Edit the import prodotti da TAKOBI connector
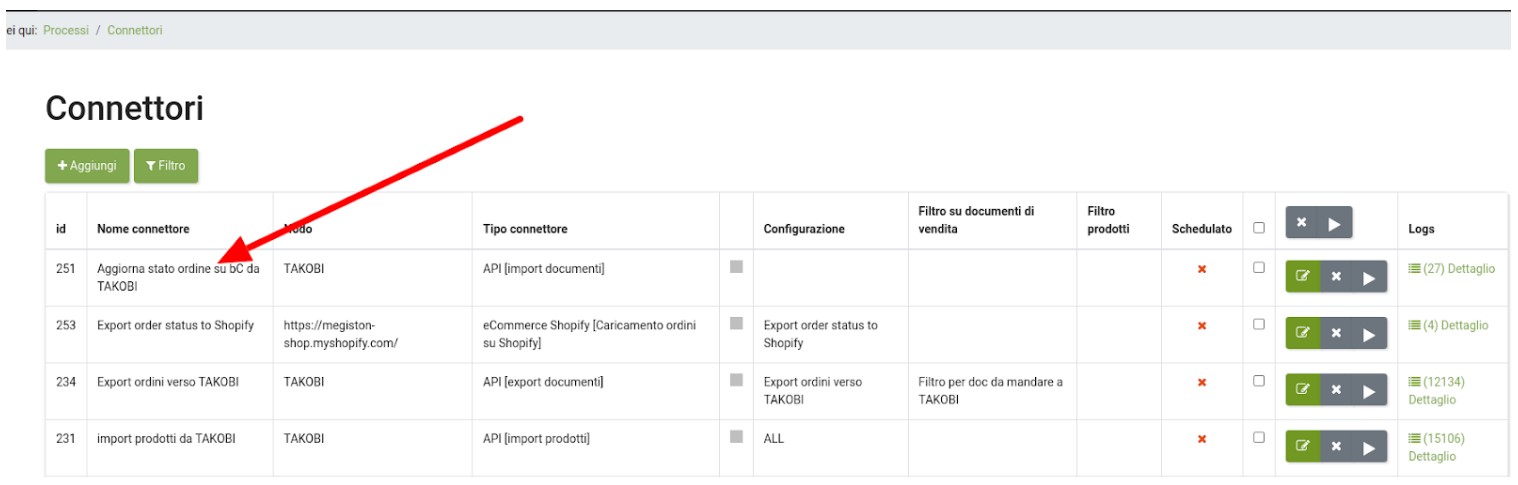 (x=1302, y=447)
